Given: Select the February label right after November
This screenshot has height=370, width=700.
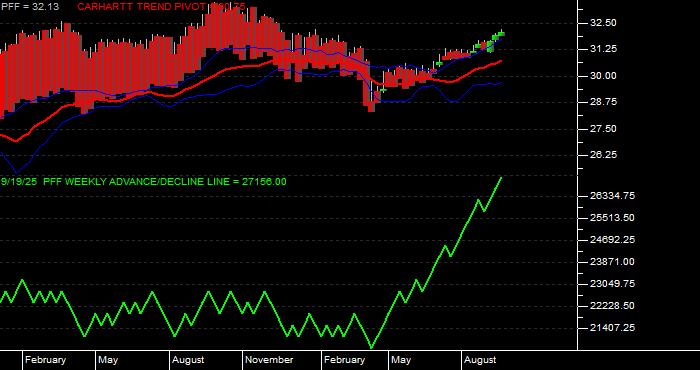Looking at the screenshot, I should [x=345, y=360].
